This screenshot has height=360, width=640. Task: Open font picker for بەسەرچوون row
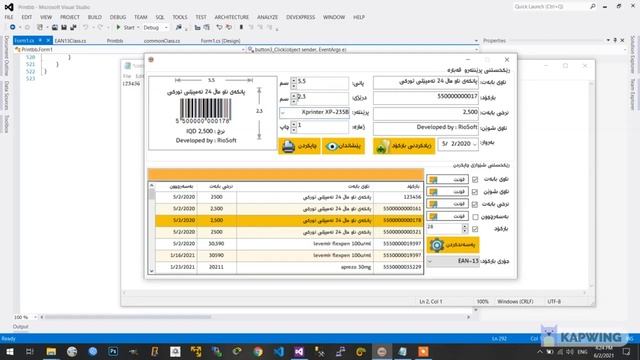[447, 216]
